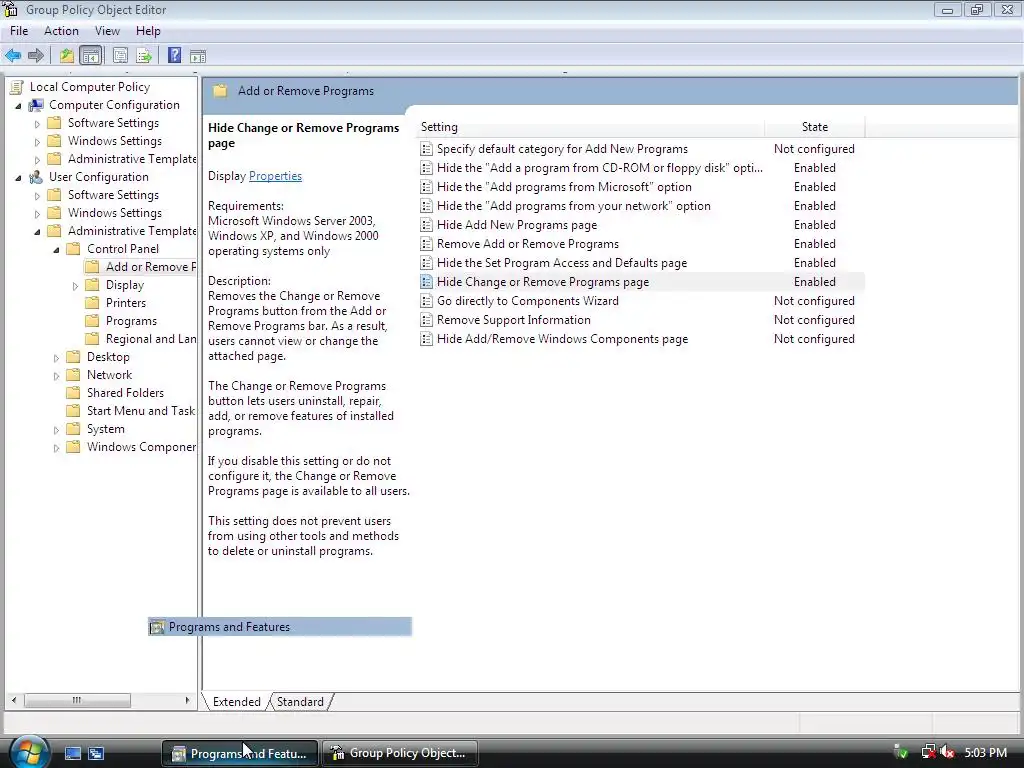
Task: Click icon of Hide Add New Programs page
Action: pyautogui.click(x=426, y=225)
